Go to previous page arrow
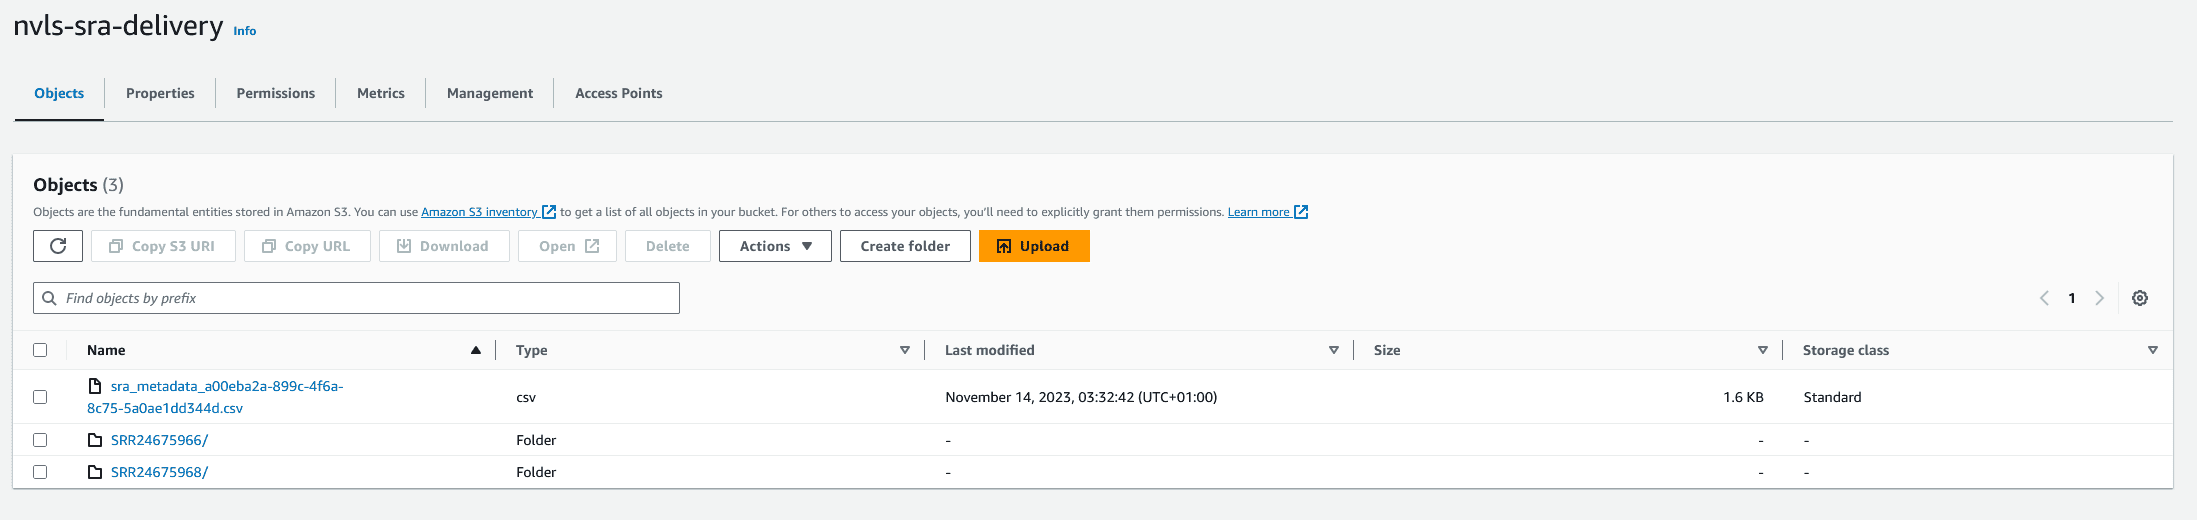 coord(2044,298)
